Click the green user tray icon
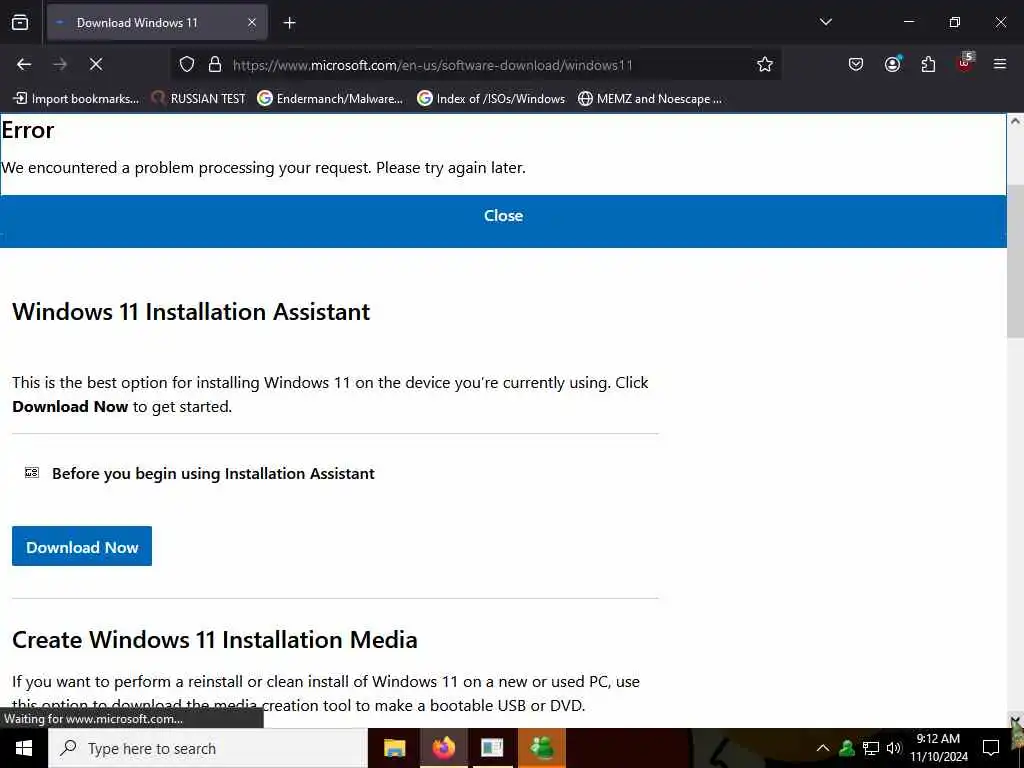 [x=847, y=748]
